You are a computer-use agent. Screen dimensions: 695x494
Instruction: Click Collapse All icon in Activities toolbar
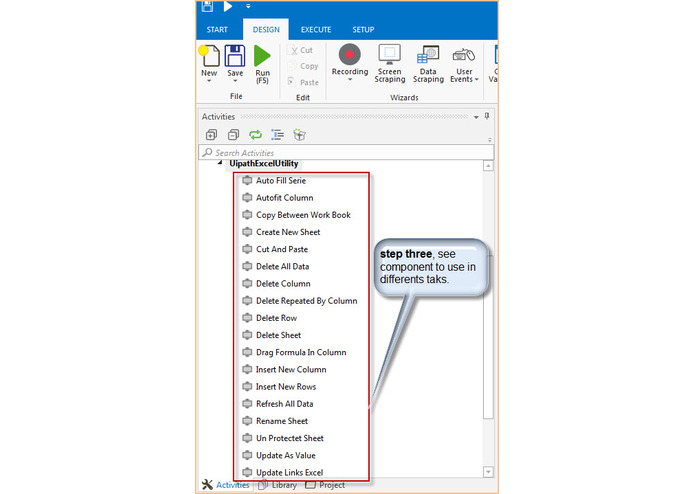[x=233, y=135]
